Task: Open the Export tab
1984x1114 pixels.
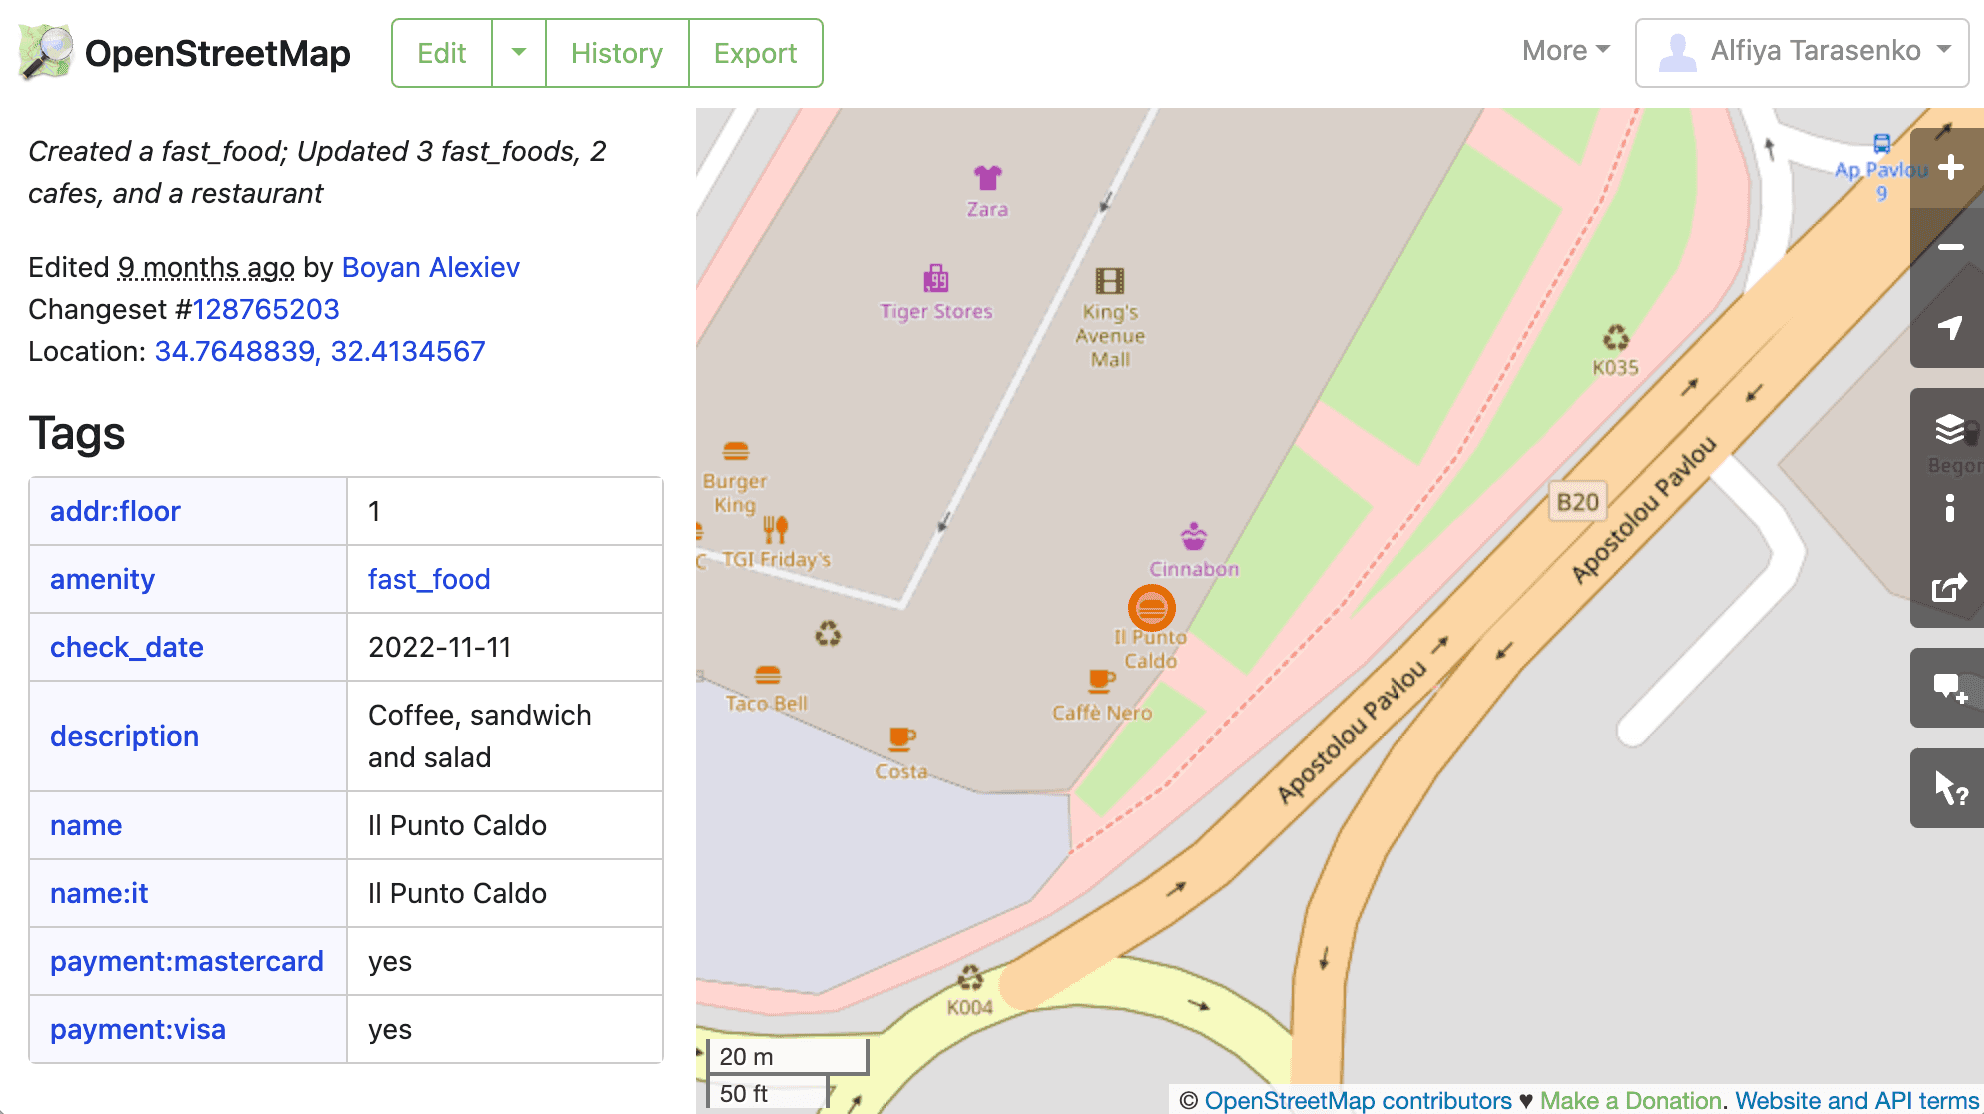Action: click(756, 53)
